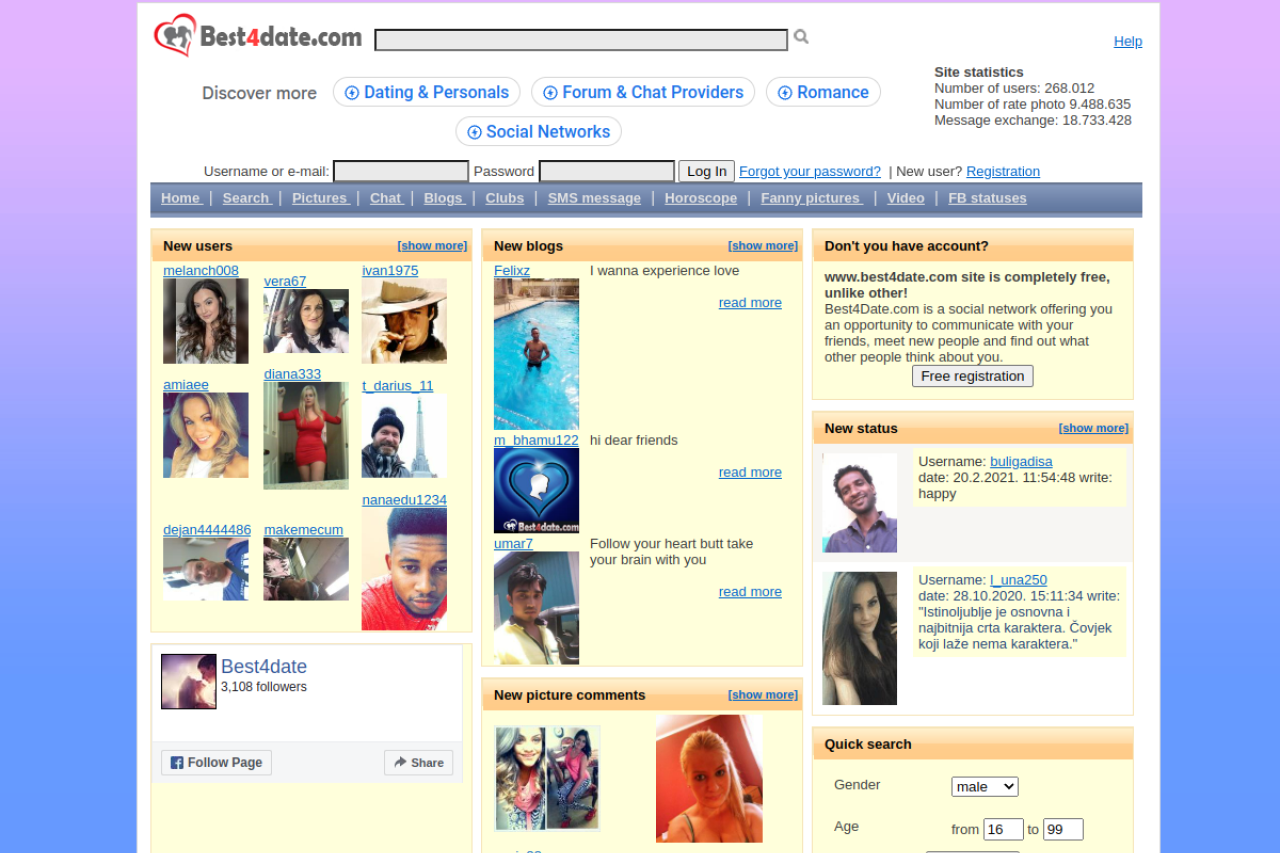Open the buligadisa username link
This screenshot has width=1280, height=853.
[1021, 462]
